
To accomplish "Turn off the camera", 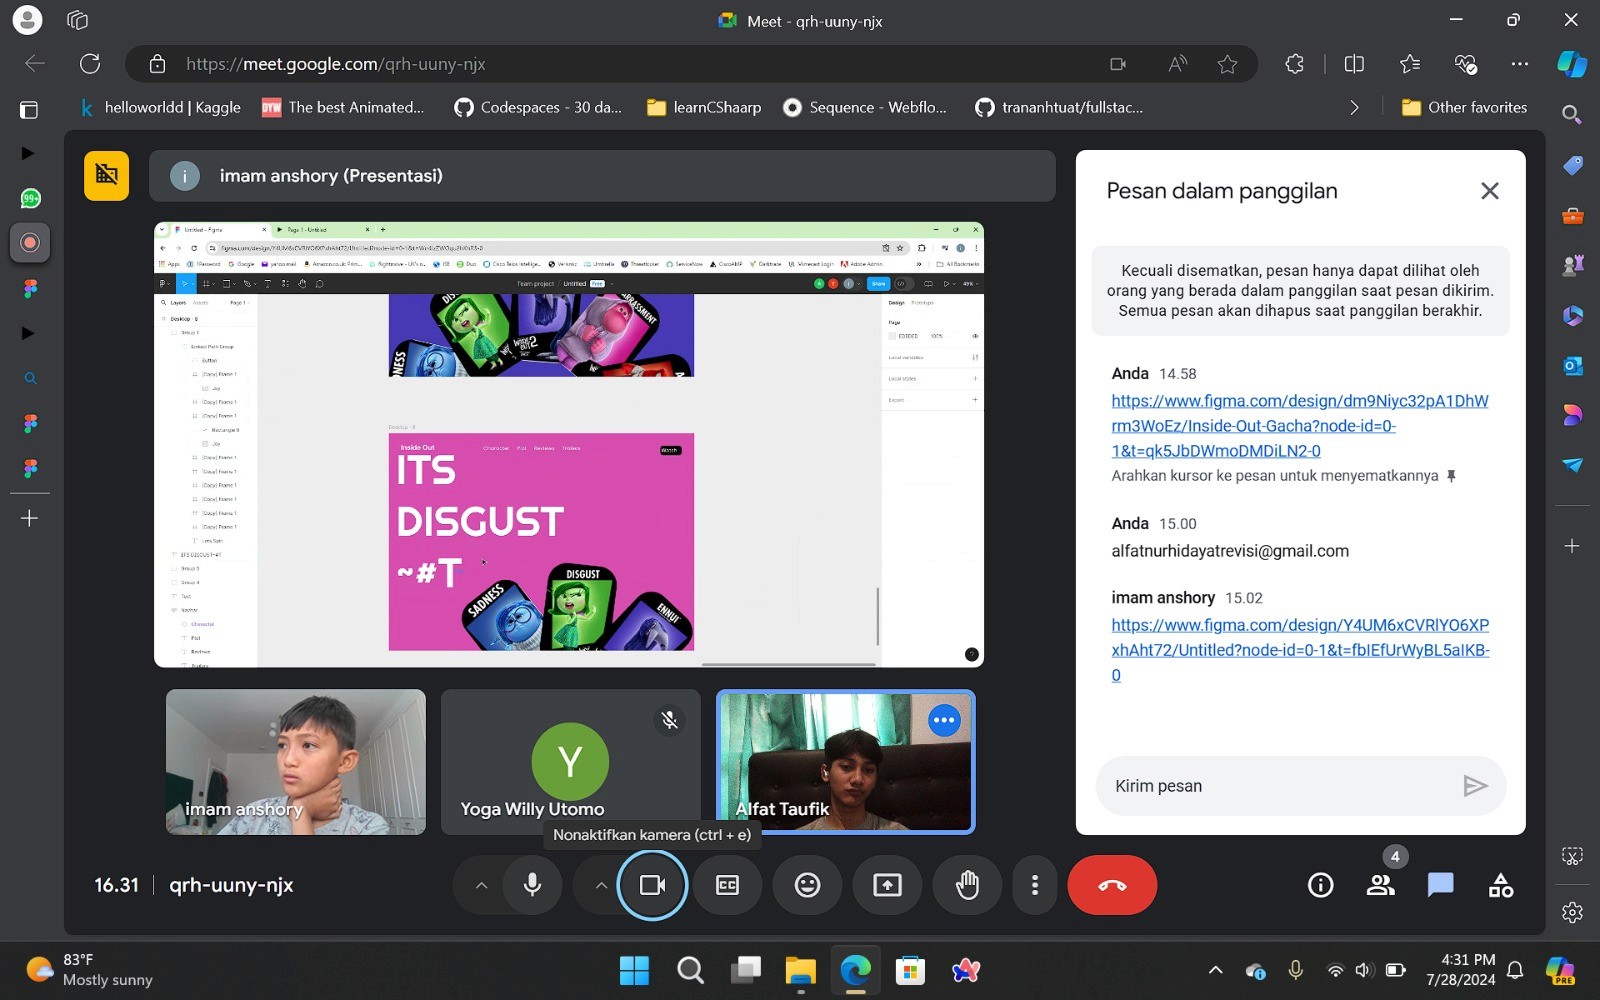I will click(x=652, y=884).
